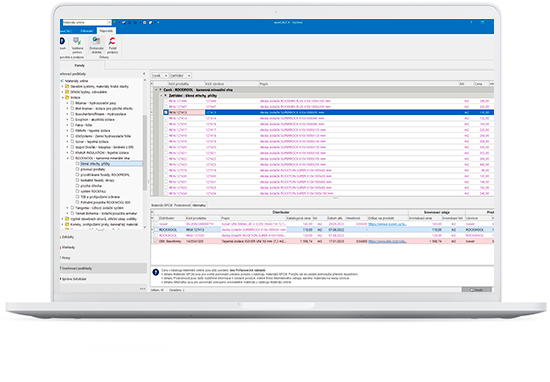Open the Alternativy detail tab
550x382 pixels.
pos(199,205)
